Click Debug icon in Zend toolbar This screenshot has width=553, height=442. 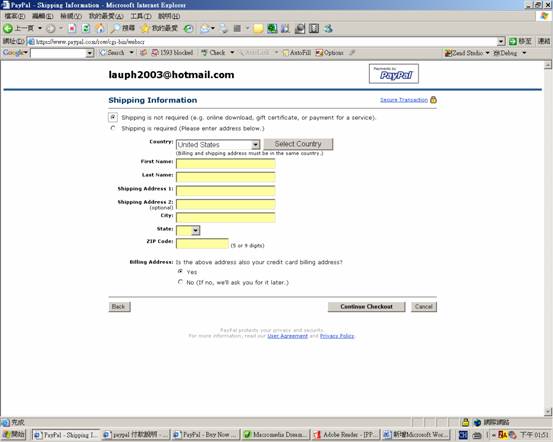point(497,53)
